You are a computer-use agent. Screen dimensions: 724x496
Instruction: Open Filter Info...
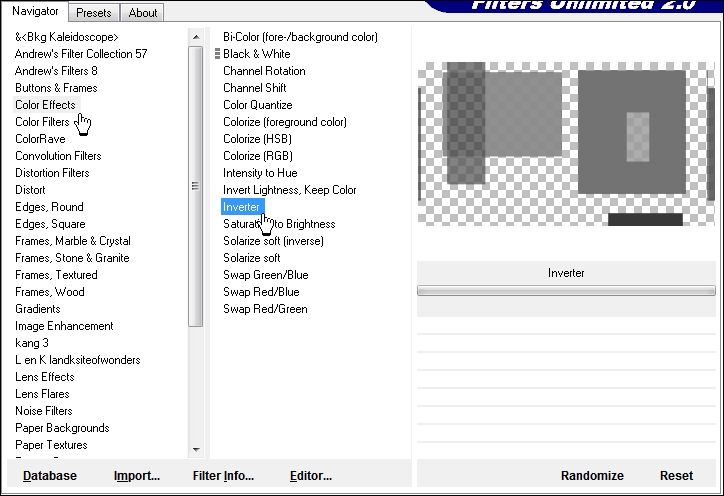pos(223,476)
